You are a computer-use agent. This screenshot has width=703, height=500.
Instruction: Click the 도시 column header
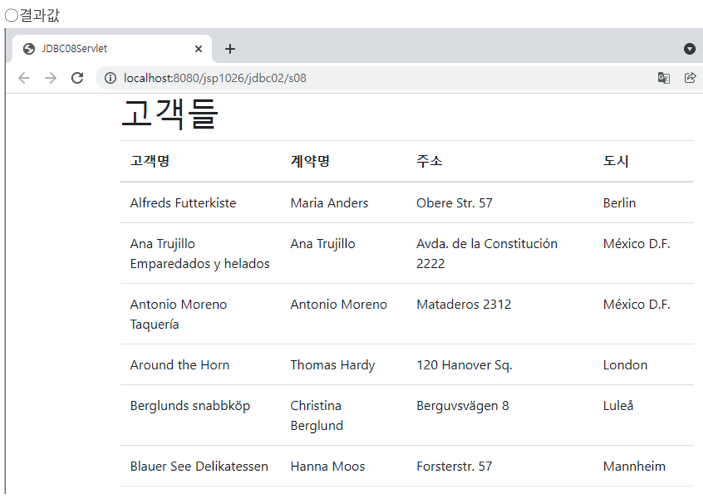[x=616, y=161]
